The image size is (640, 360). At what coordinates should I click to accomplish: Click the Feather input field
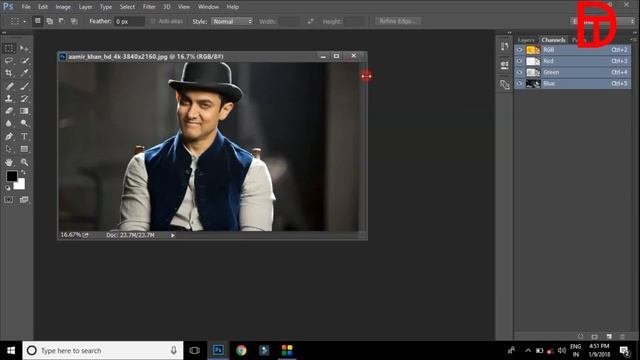[129, 21]
